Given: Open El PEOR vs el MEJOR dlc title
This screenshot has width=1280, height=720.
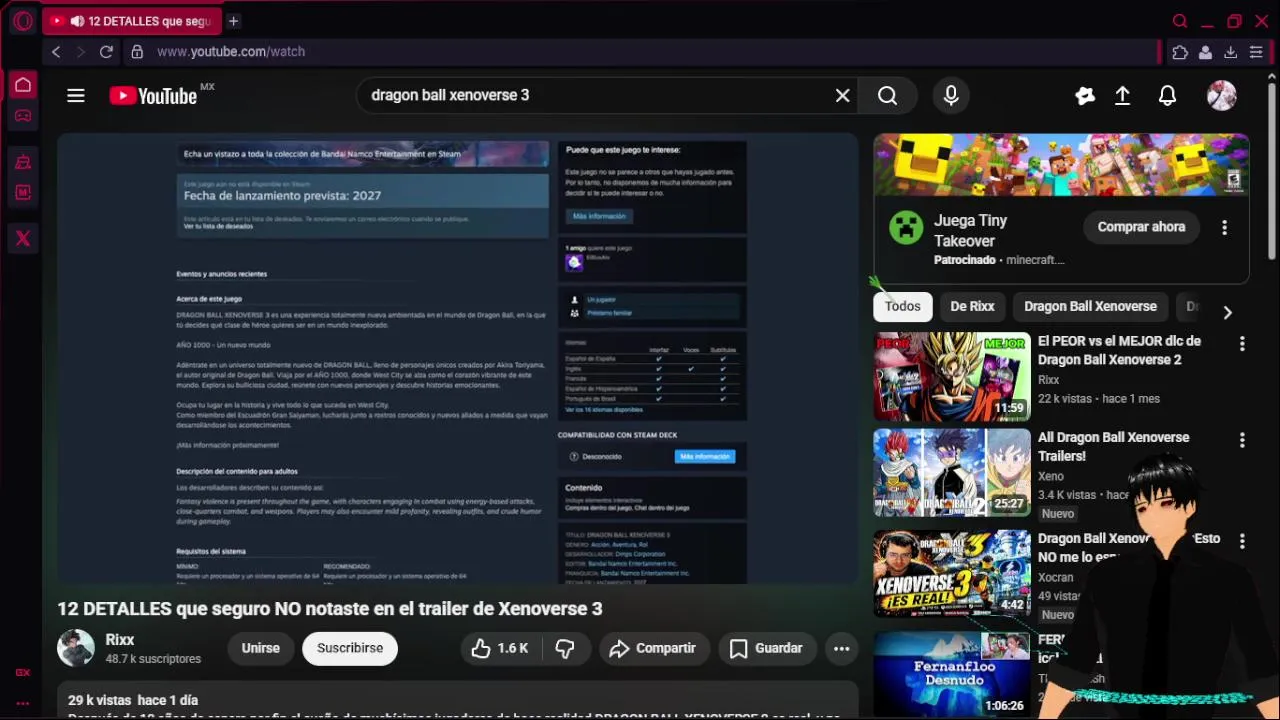Looking at the screenshot, I should (x=1119, y=350).
